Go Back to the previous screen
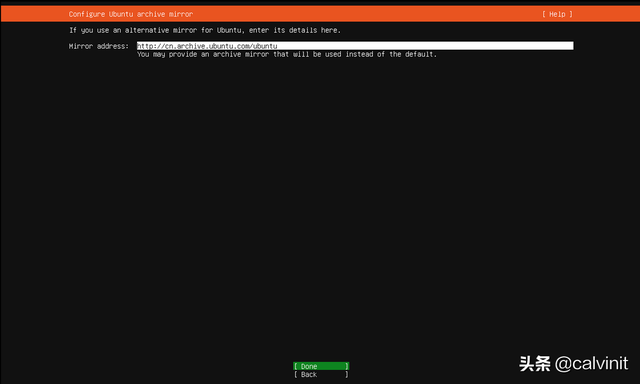 321,374
